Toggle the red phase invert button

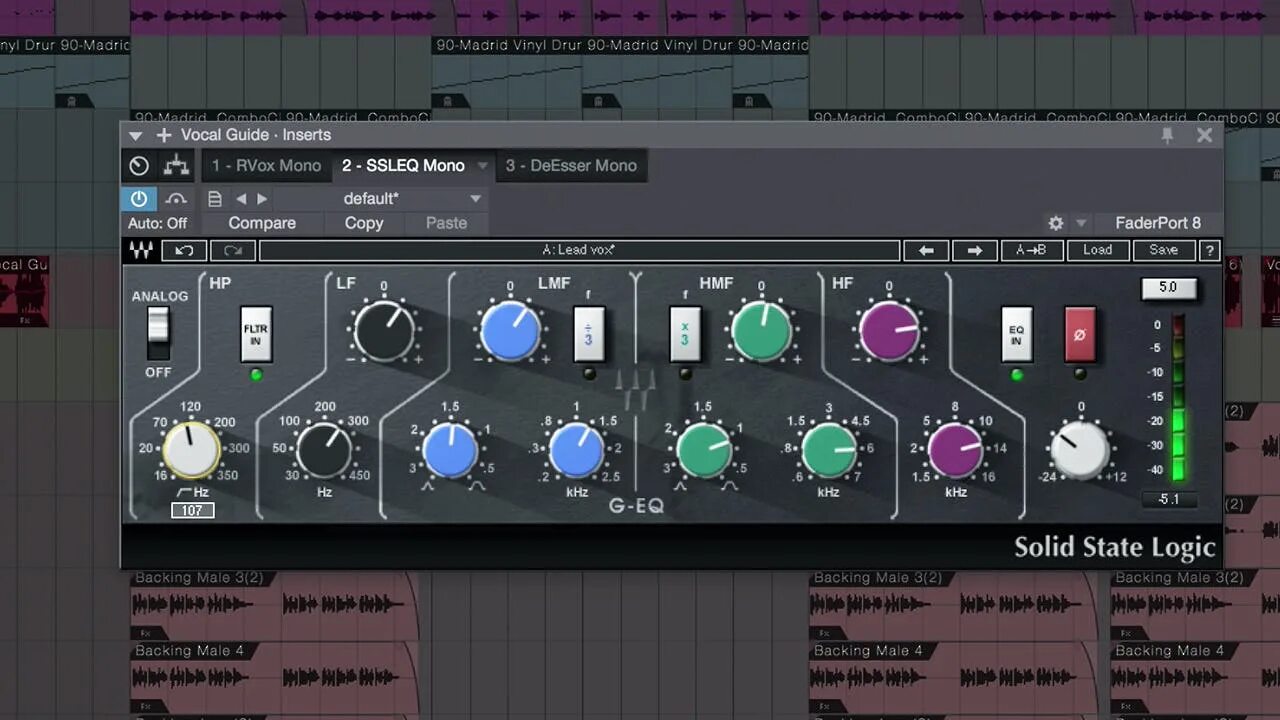[1080, 334]
